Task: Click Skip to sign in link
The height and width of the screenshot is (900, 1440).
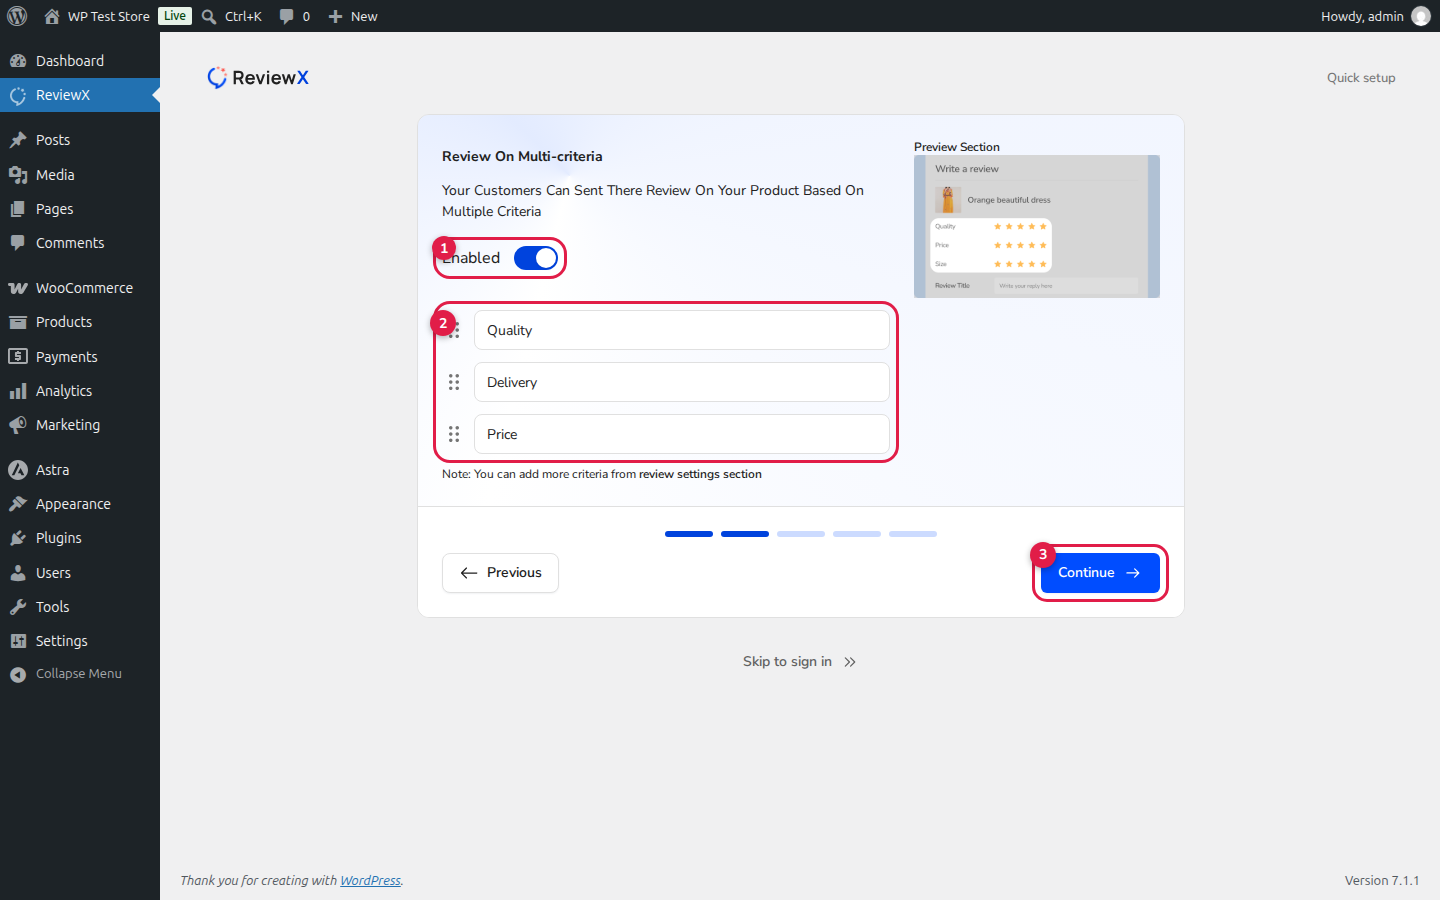Action: pyautogui.click(x=799, y=662)
